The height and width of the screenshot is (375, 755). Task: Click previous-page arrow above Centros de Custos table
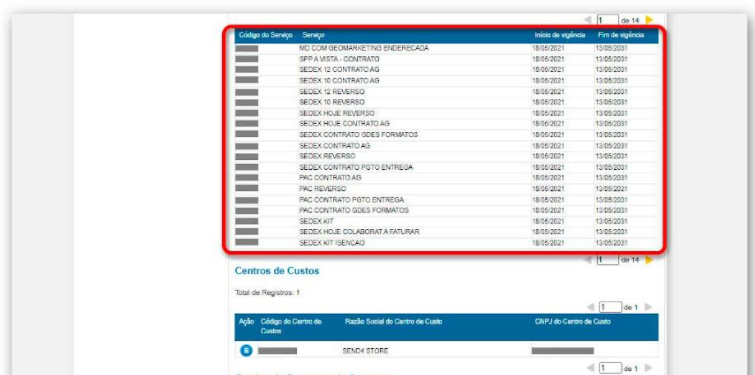[590, 307]
